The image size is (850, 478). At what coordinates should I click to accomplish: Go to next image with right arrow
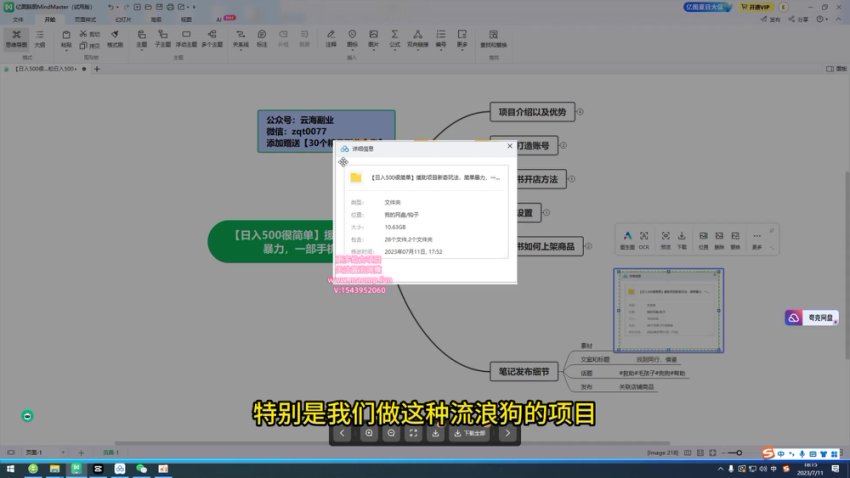[508, 433]
